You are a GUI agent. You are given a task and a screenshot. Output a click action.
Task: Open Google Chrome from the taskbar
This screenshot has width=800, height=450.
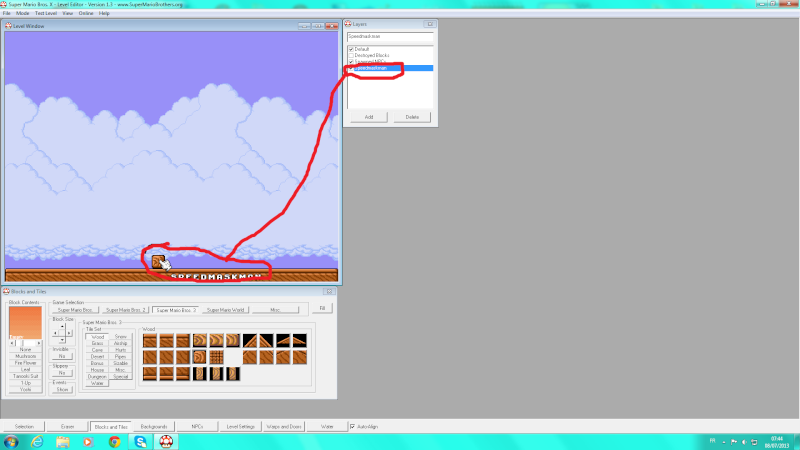[x=114, y=442]
